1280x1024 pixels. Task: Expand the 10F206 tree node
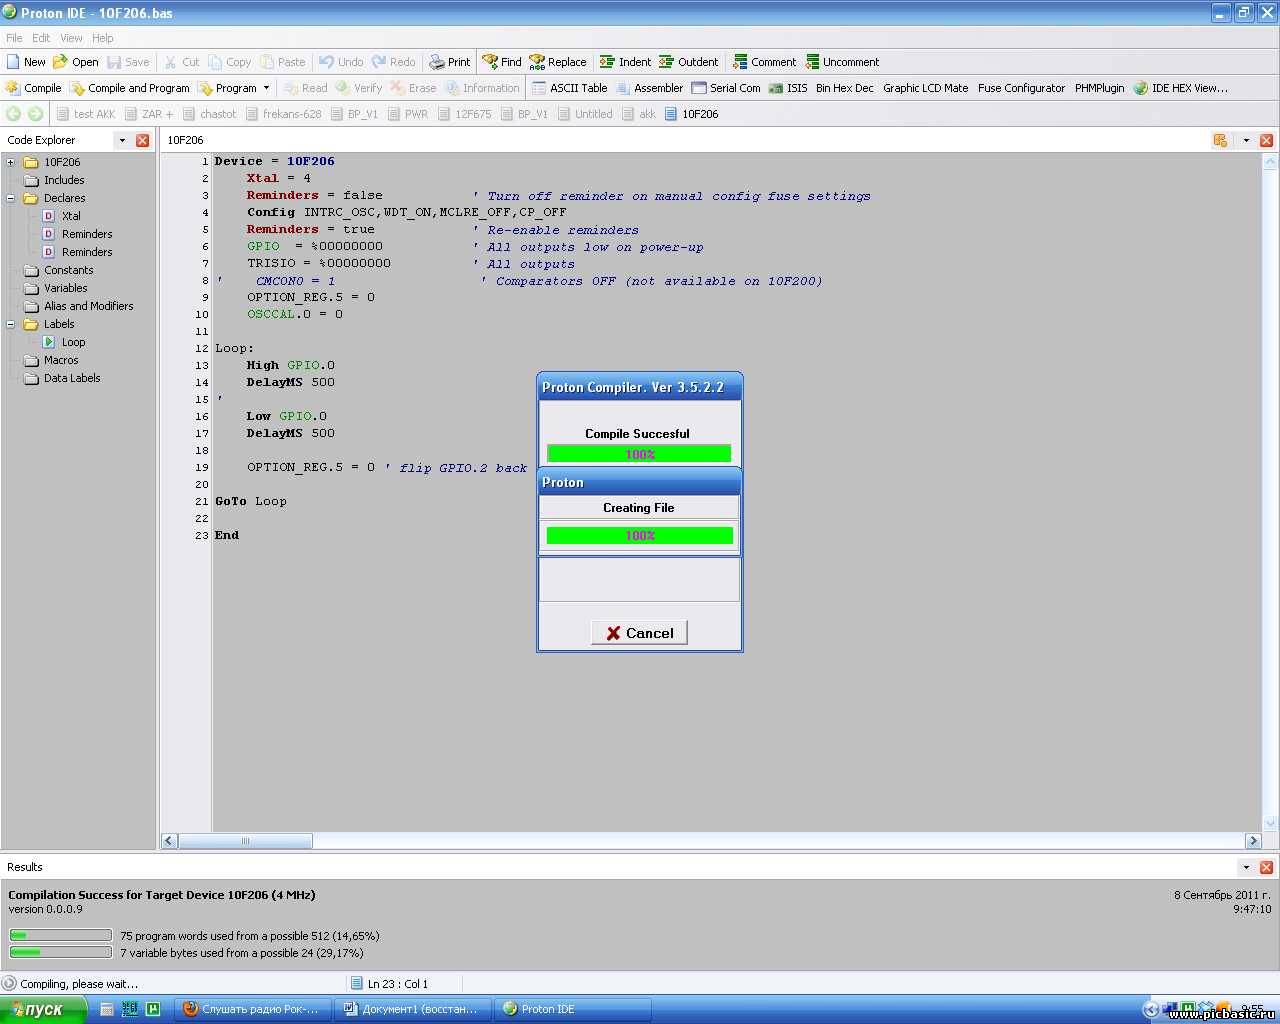(11, 162)
